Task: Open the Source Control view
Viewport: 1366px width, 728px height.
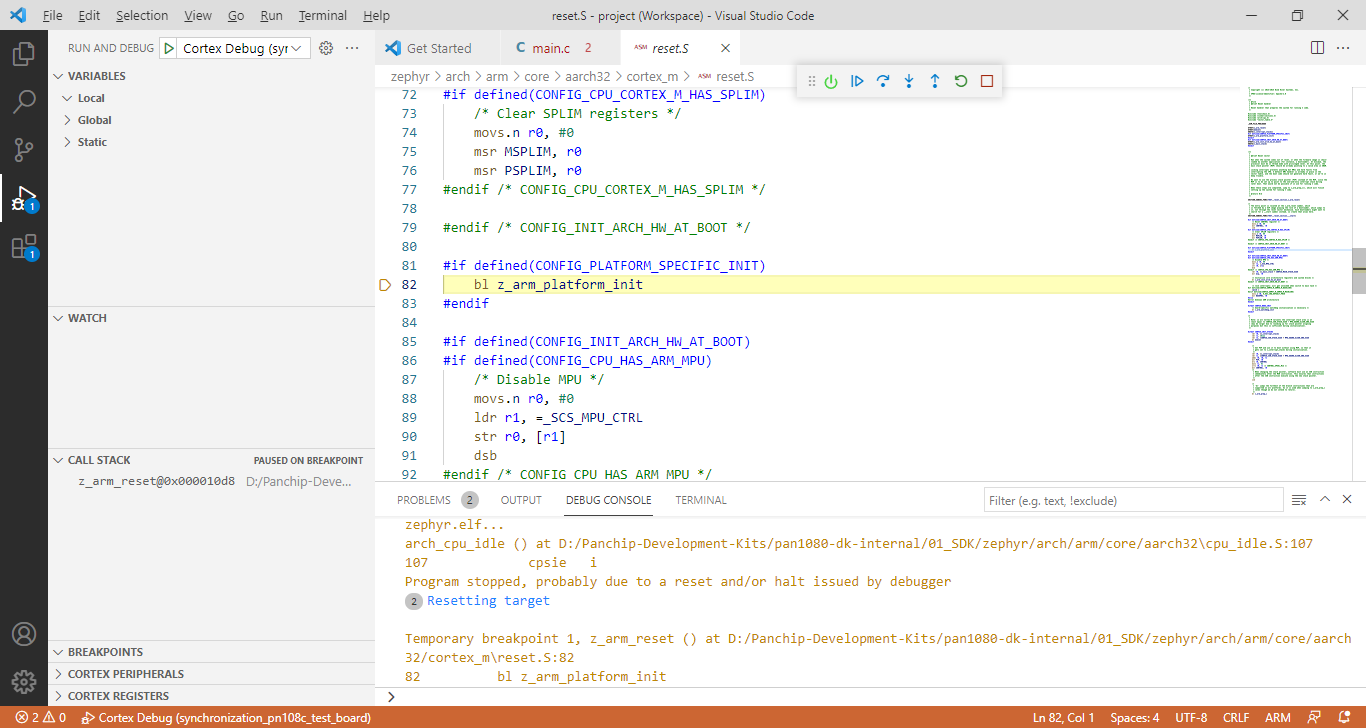Action: (24, 149)
